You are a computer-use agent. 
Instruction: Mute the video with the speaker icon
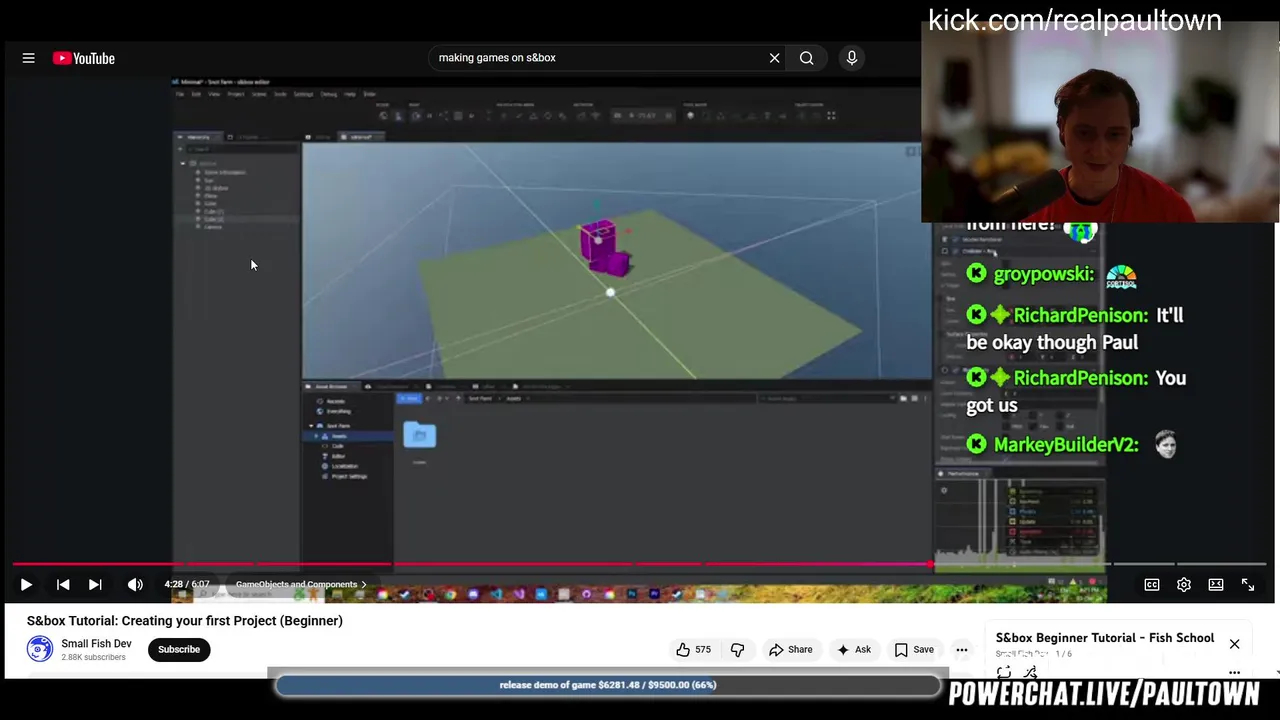point(135,584)
